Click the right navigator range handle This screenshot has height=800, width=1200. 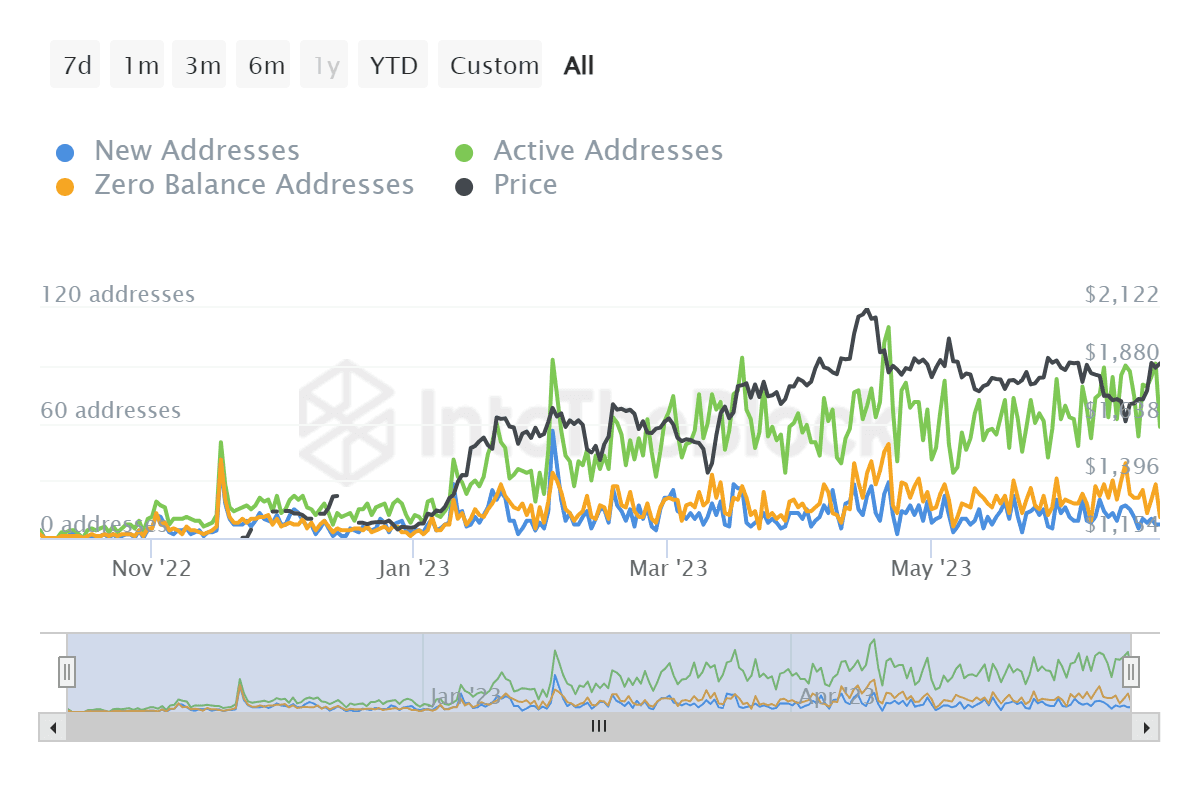pyautogui.click(x=1131, y=672)
